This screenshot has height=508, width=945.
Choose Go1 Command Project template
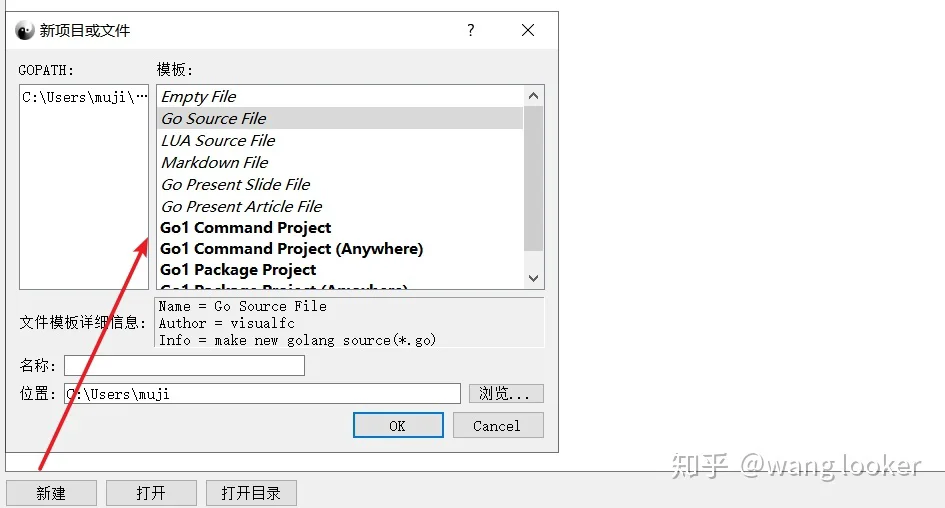[340, 228]
